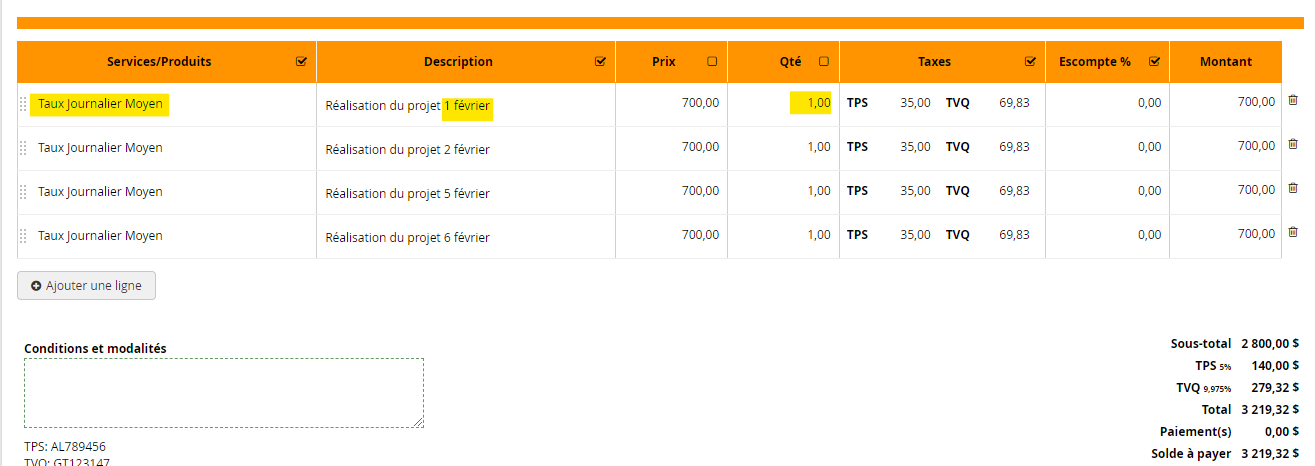Click the Conditions et modalités text area
The width and height of the screenshot is (1315, 466).
pyautogui.click(x=223, y=393)
